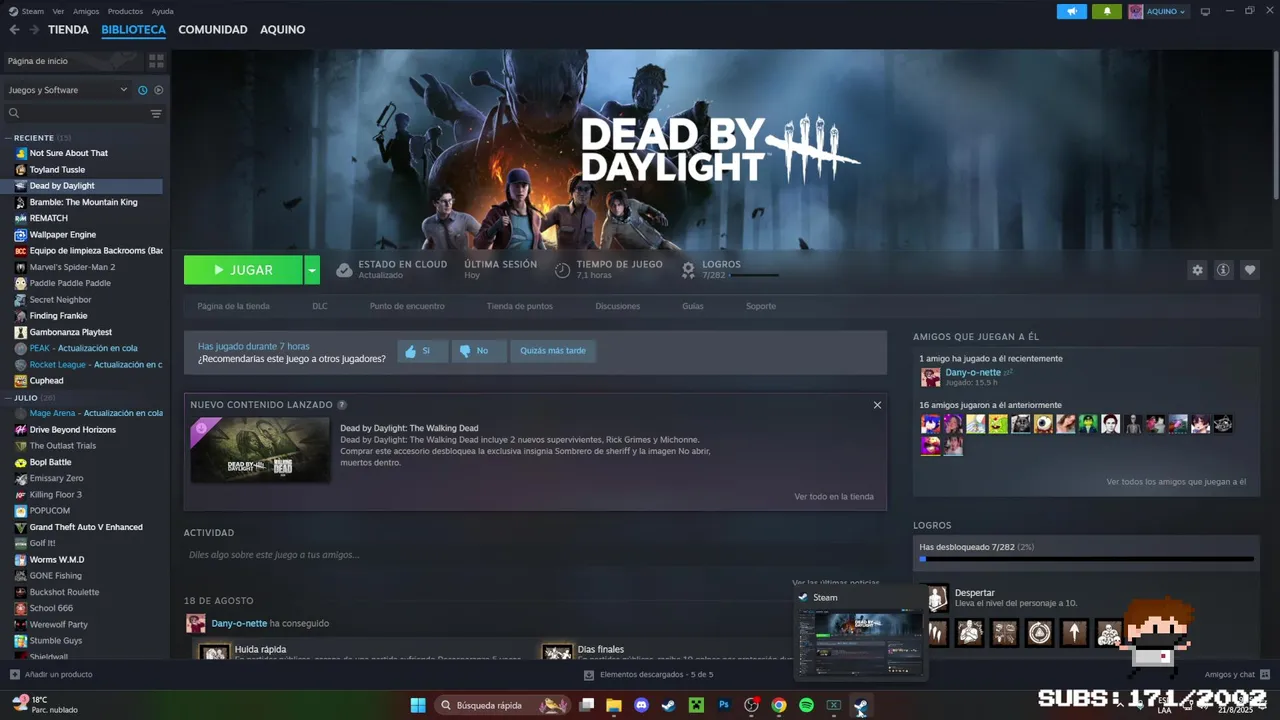Click thumbs up Sí recommendation button

point(422,351)
